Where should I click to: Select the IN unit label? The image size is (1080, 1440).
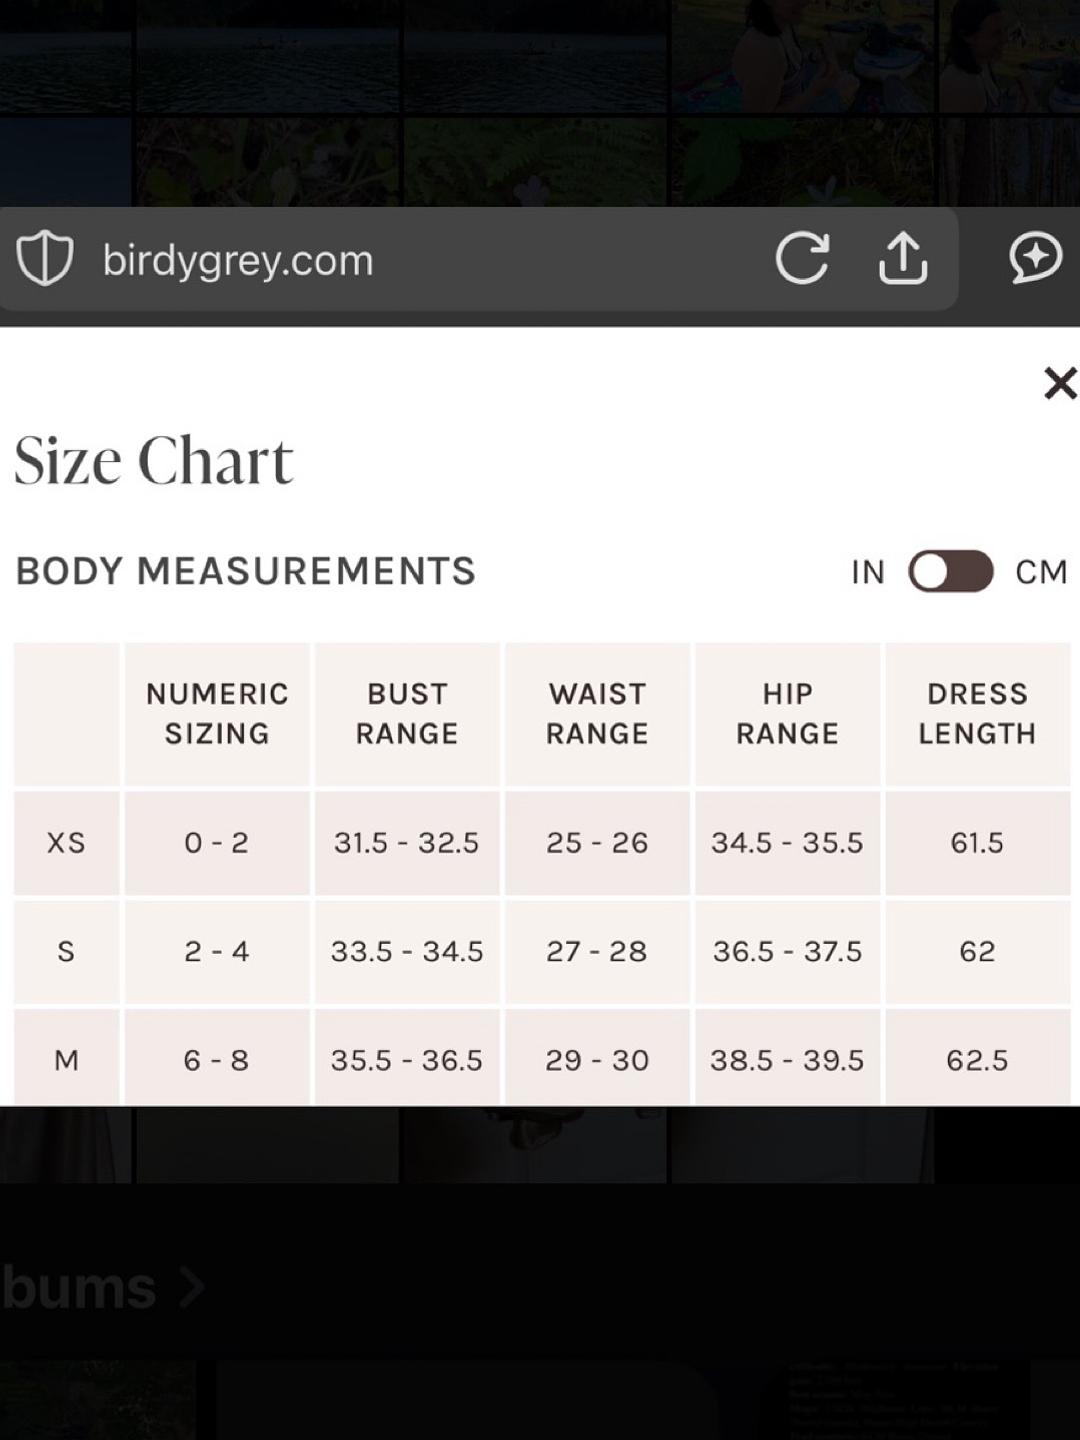tap(868, 572)
